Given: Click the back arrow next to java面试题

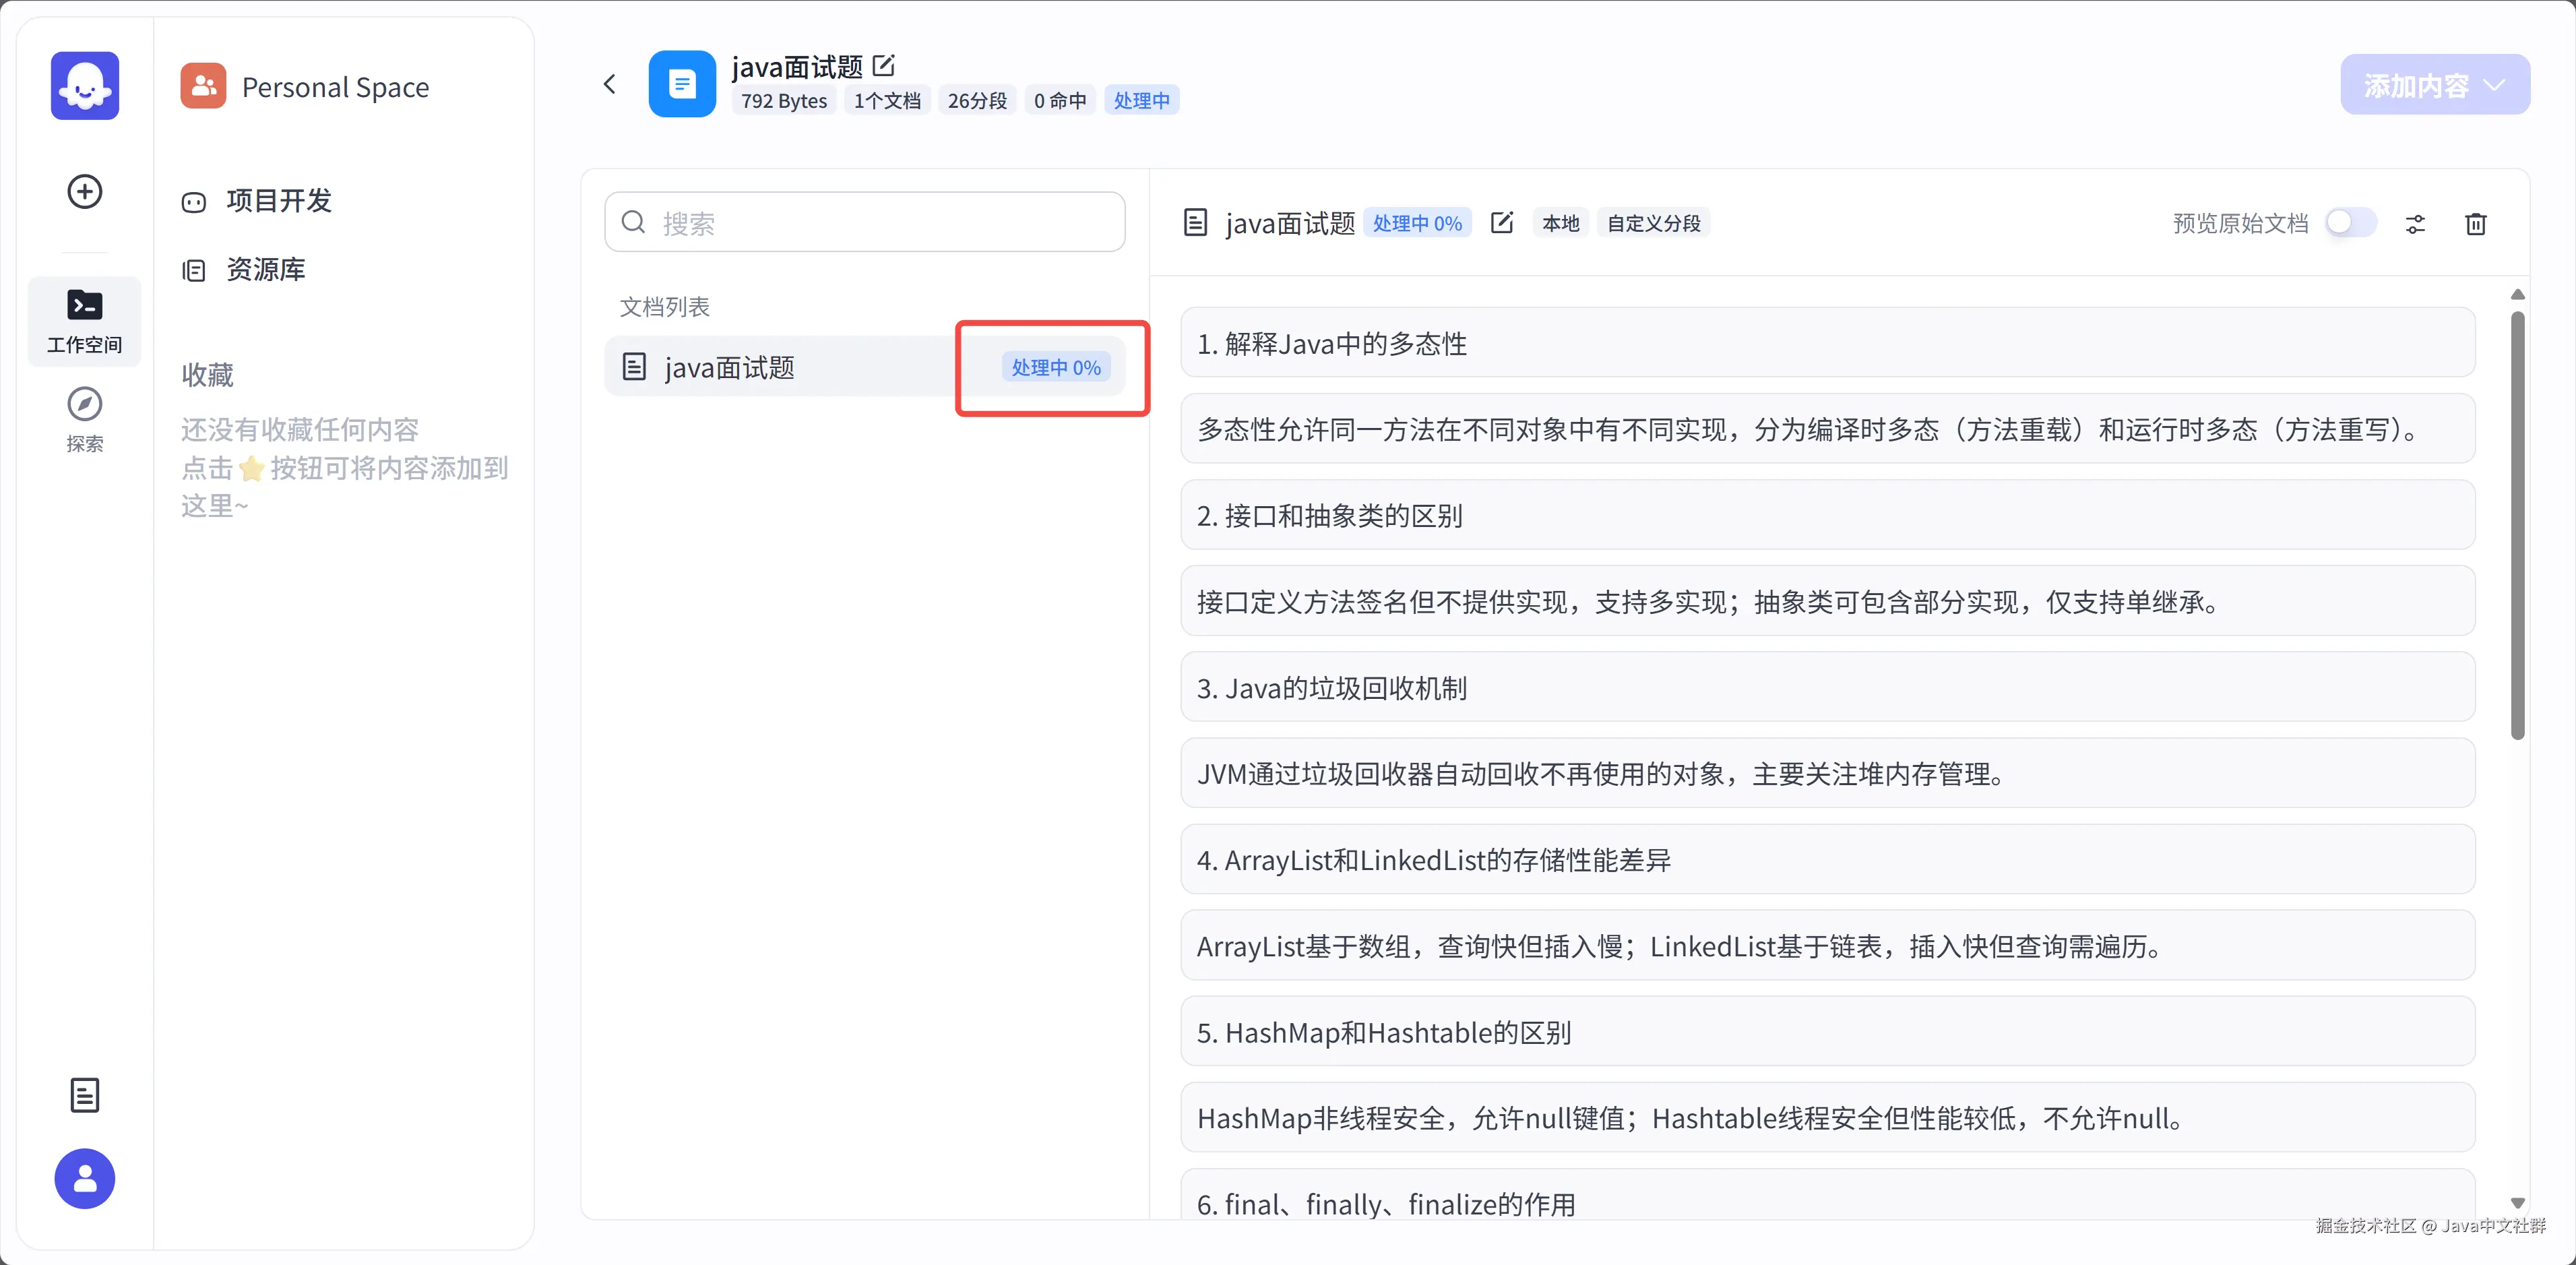Looking at the screenshot, I should (610, 84).
